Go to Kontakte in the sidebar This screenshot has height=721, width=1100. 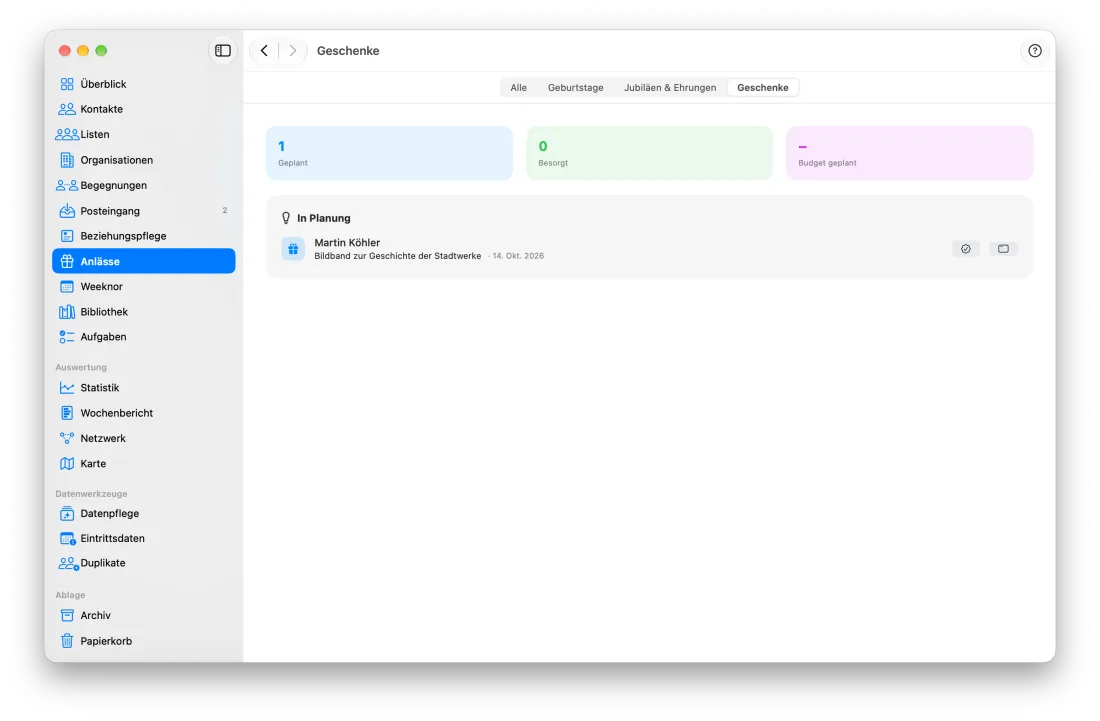click(x=143, y=109)
